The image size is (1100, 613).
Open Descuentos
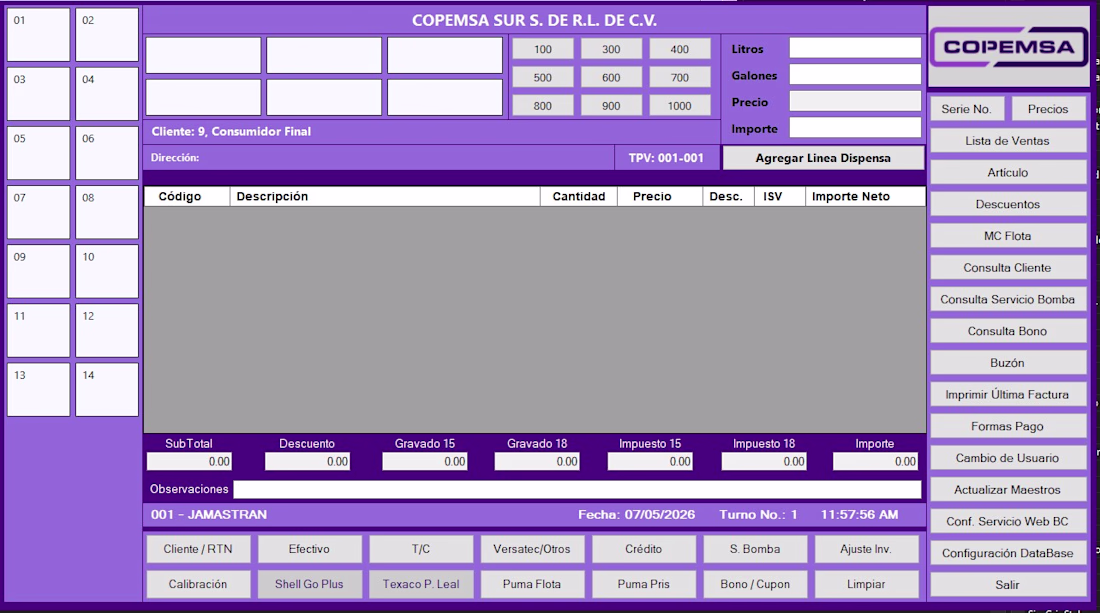click(1007, 204)
